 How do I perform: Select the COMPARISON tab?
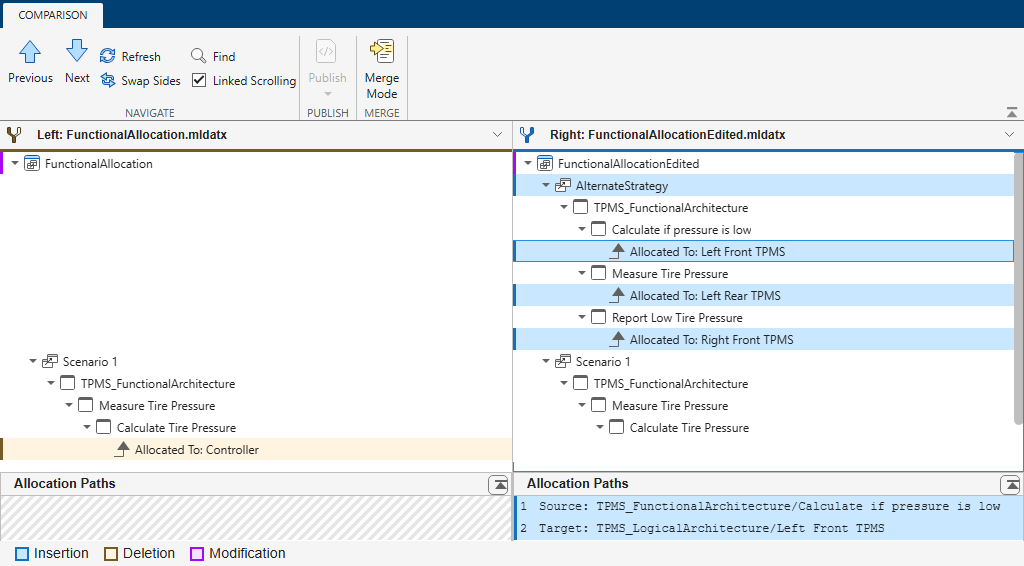(53, 15)
